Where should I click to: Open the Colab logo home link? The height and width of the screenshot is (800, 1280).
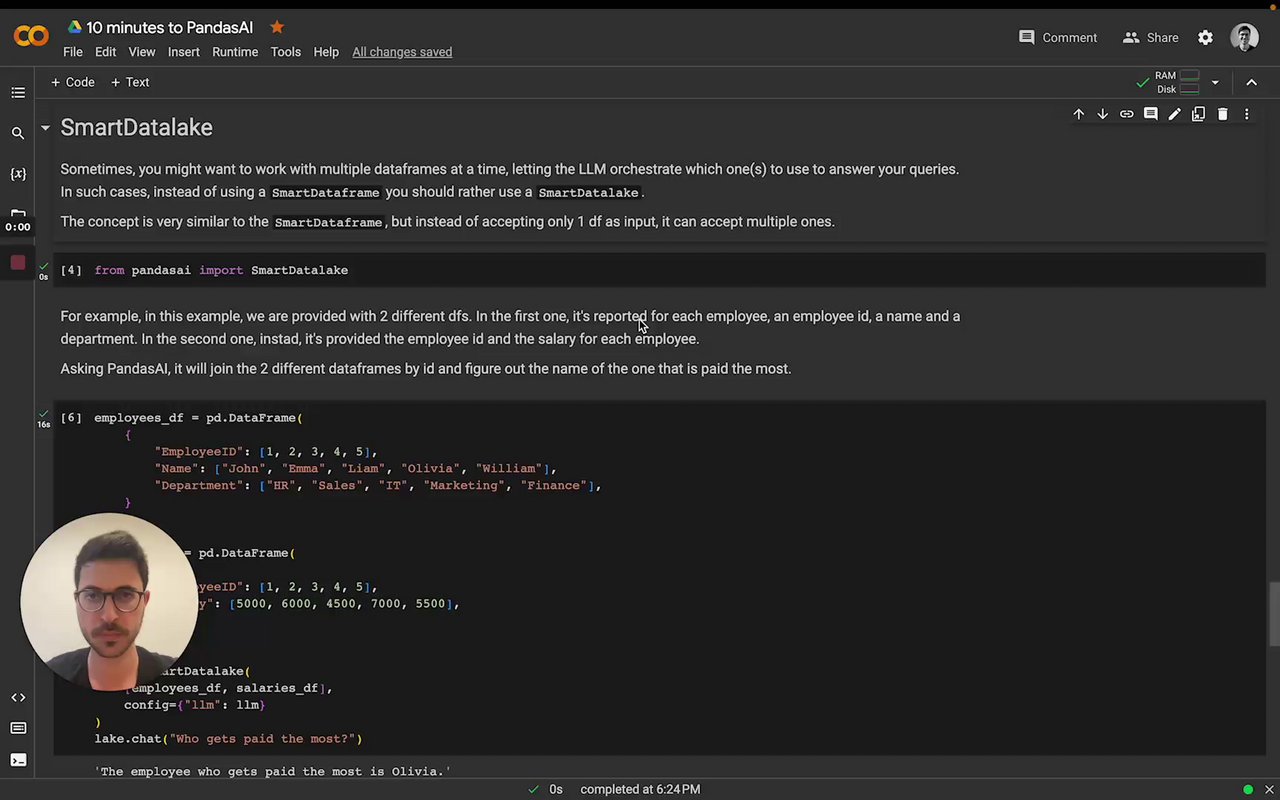coord(31,37)
